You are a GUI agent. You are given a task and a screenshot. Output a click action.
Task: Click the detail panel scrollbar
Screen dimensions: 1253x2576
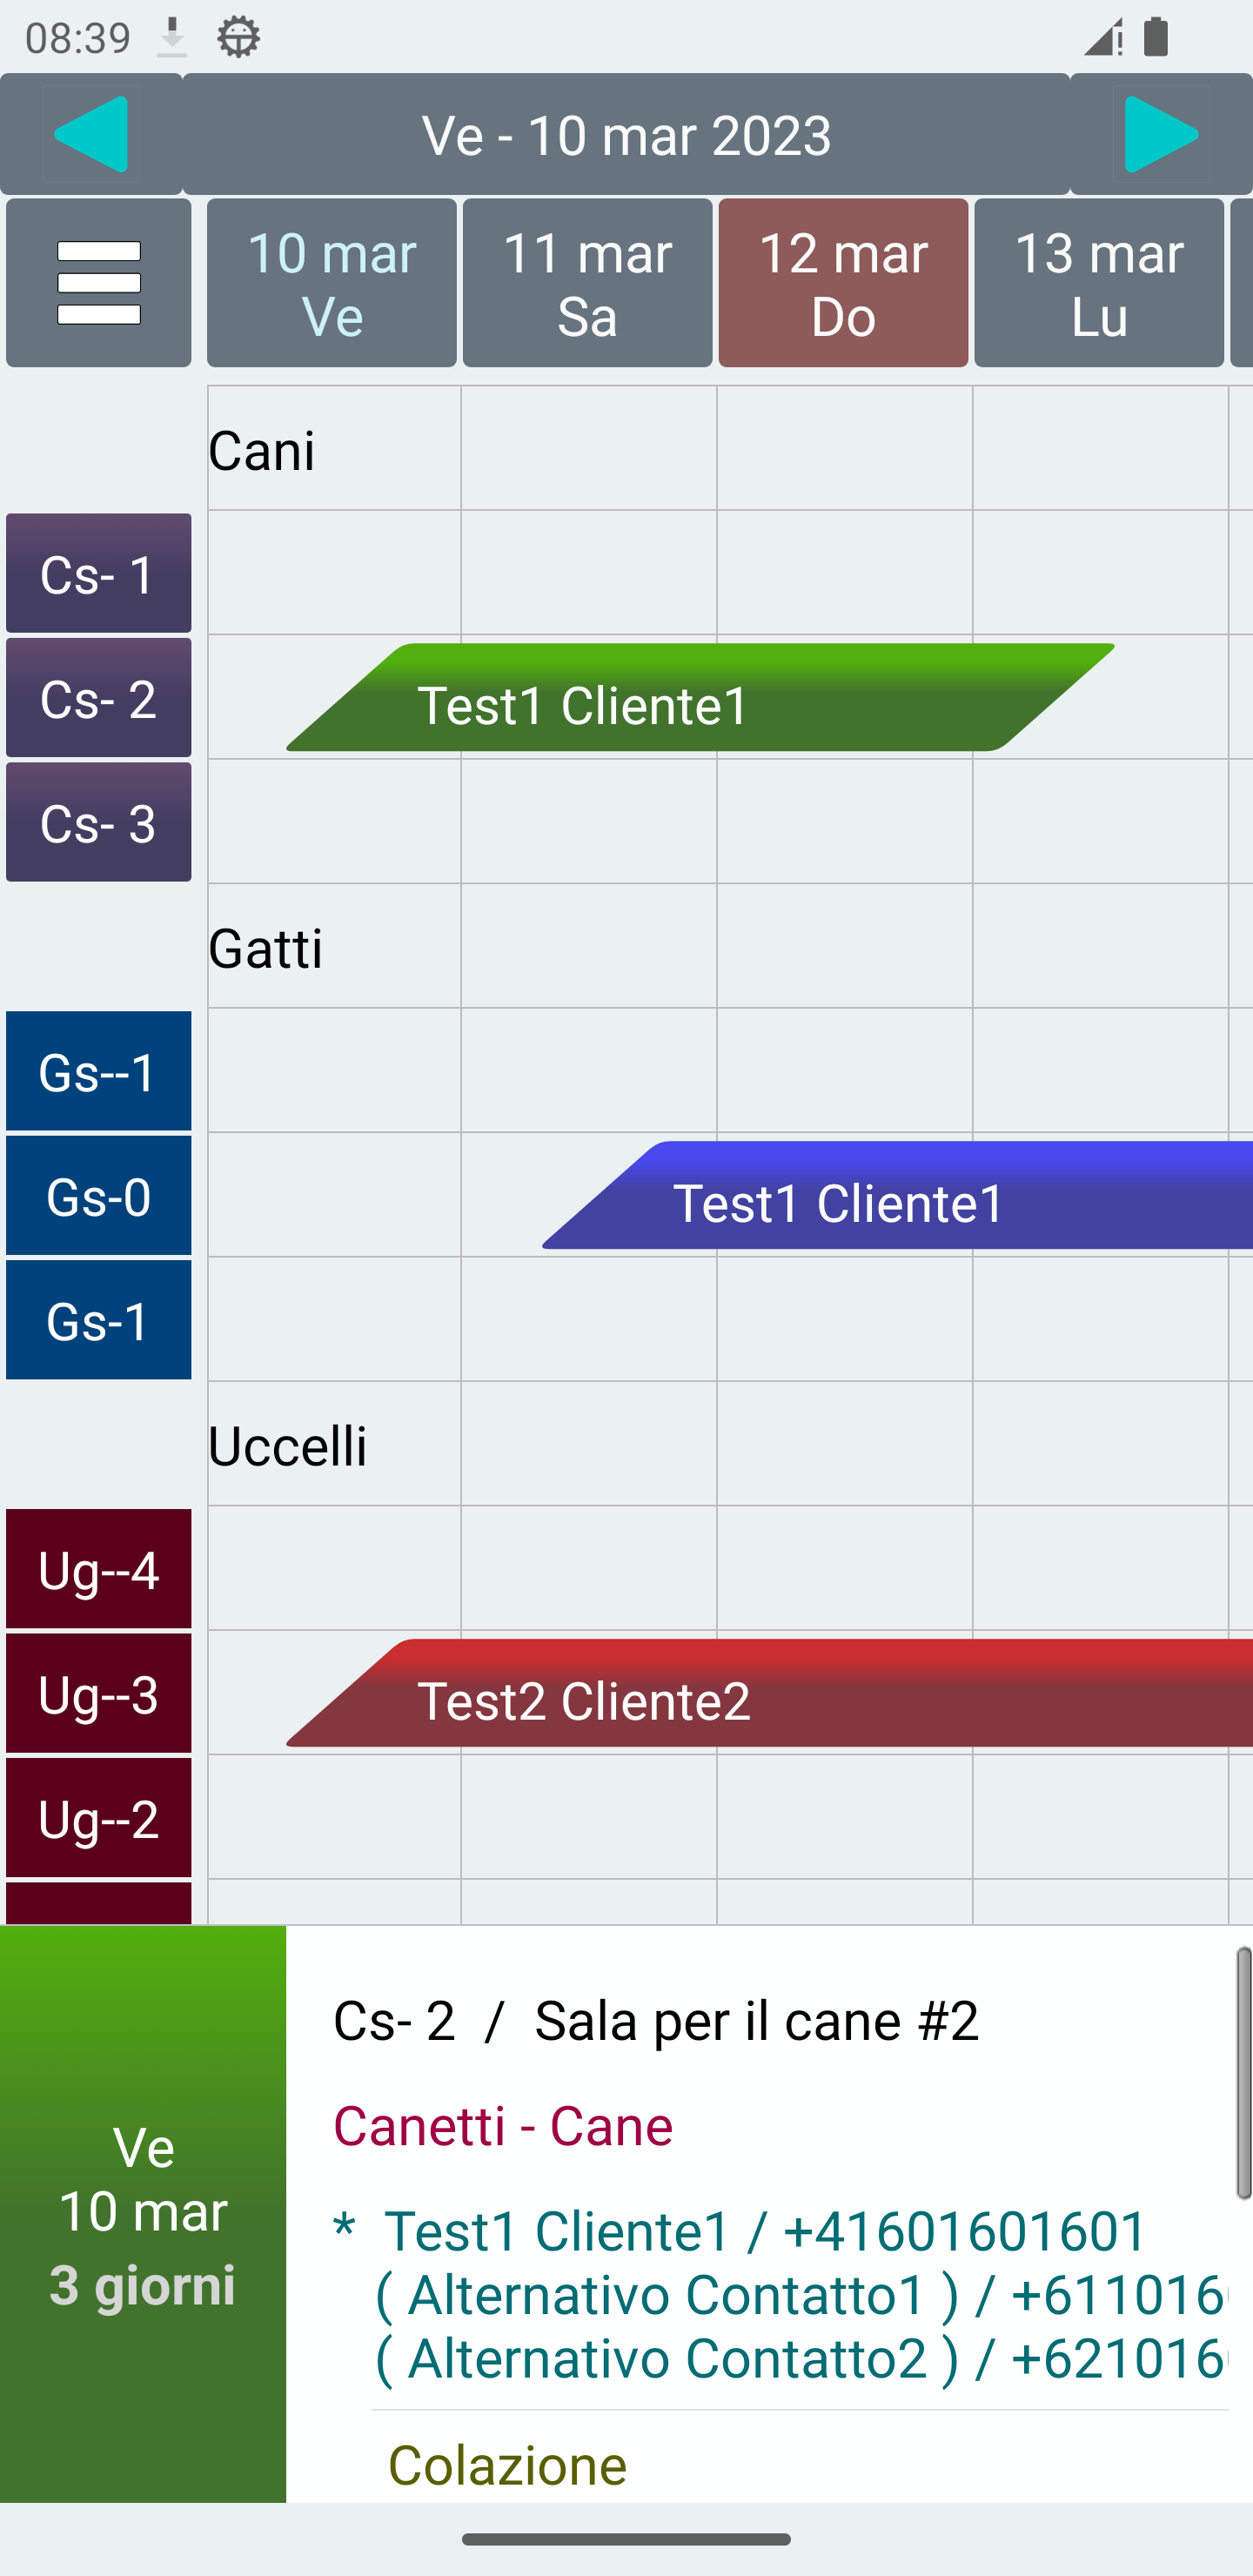pos(1243,2072)
